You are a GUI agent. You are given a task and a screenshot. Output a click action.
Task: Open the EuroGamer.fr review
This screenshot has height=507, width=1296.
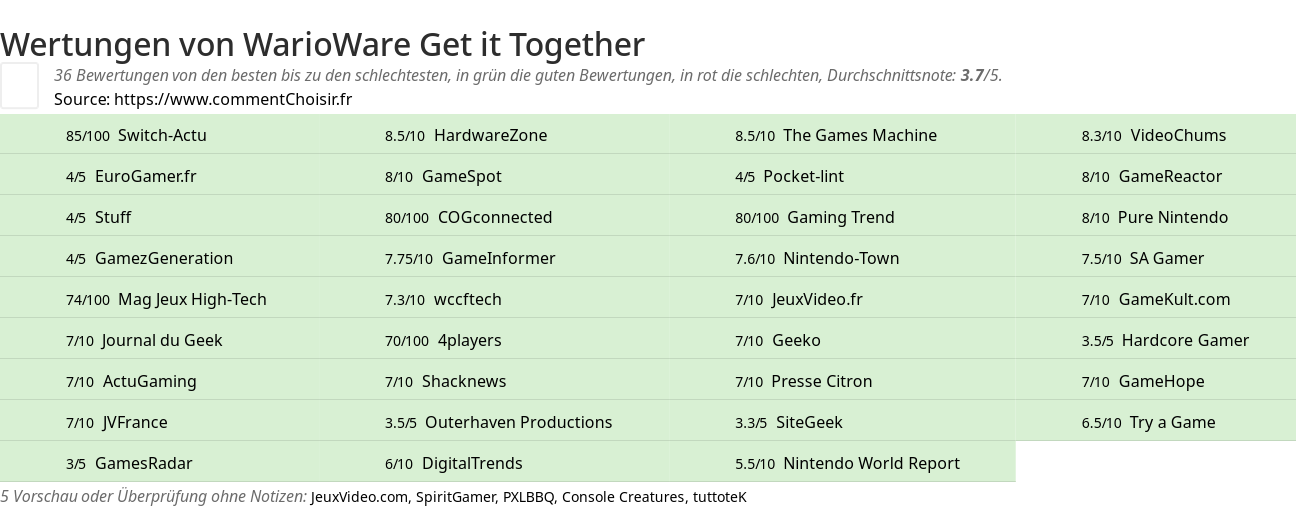click(131, 176)
